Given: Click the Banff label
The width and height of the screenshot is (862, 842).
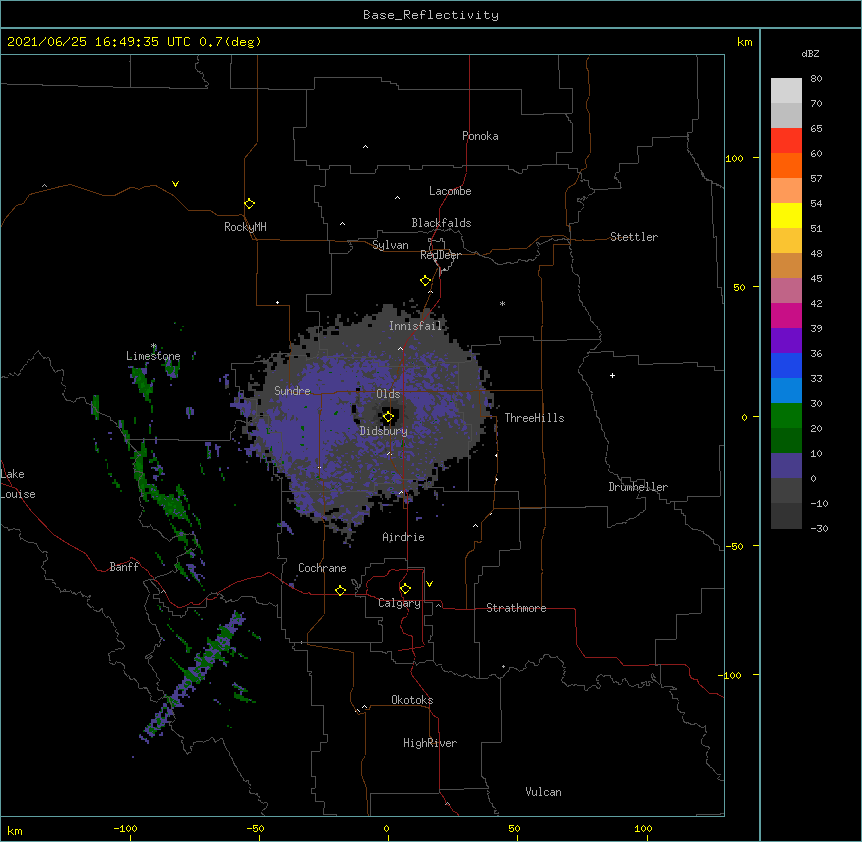Looking at the screenshot, I should 124,567.
